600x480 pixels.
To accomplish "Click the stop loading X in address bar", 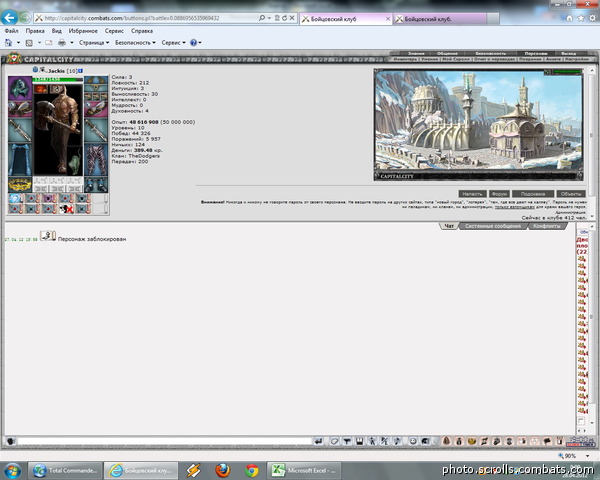I will pos(292,18).
